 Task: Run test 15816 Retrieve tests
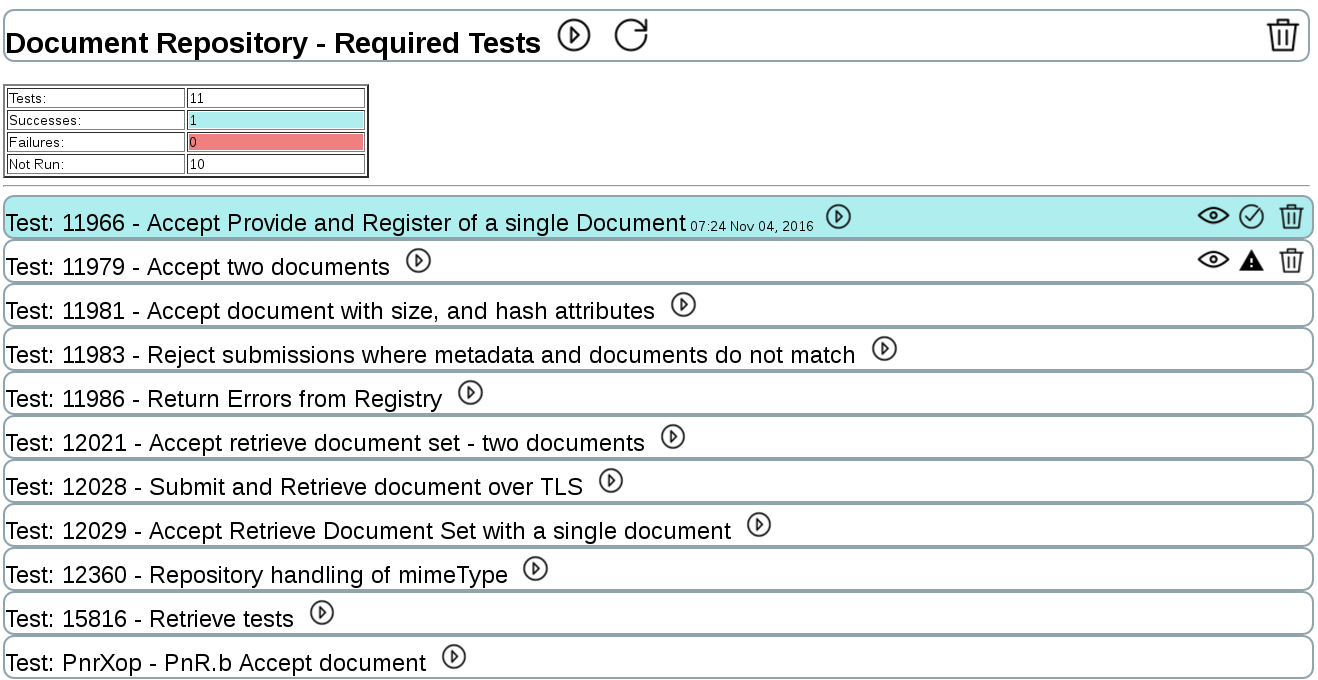tap(321, 613)
